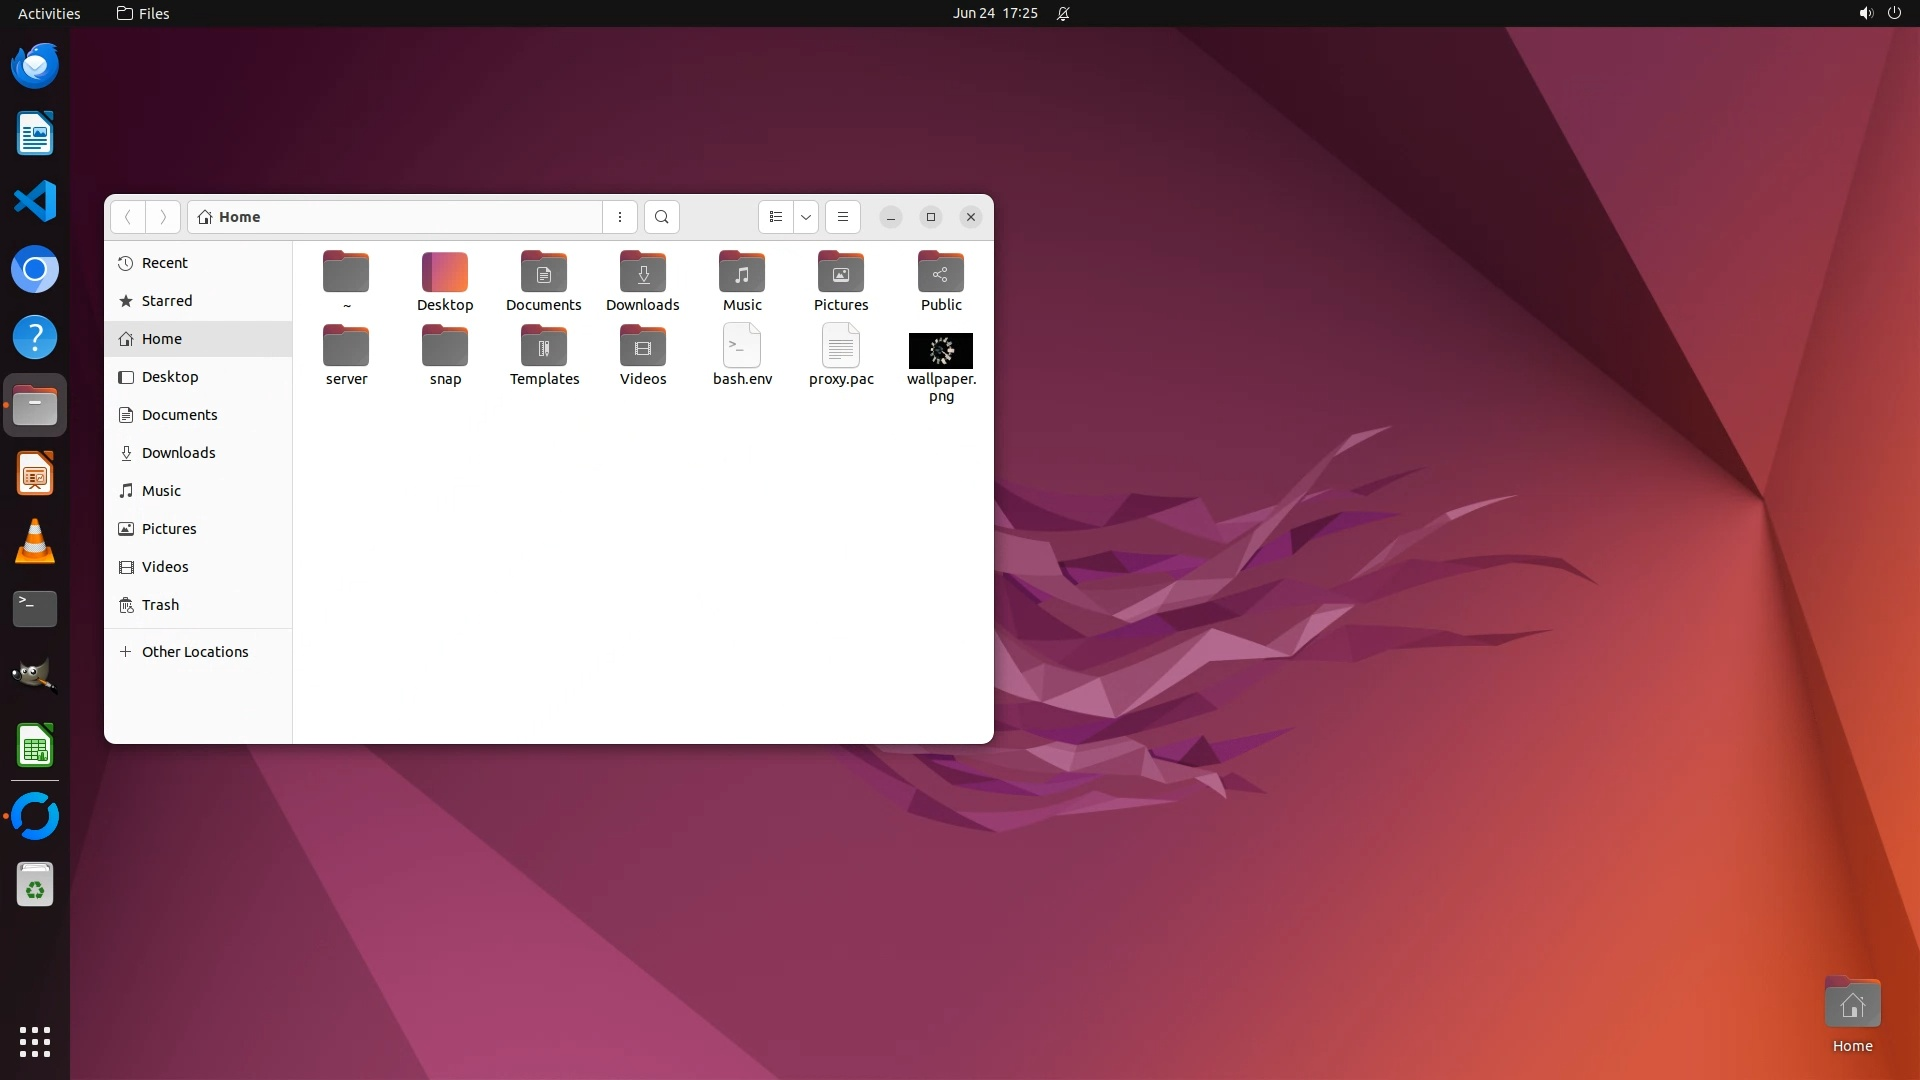
Task: Open wallpaper.png image thumbnail
Action: click(x=940, y=351)
